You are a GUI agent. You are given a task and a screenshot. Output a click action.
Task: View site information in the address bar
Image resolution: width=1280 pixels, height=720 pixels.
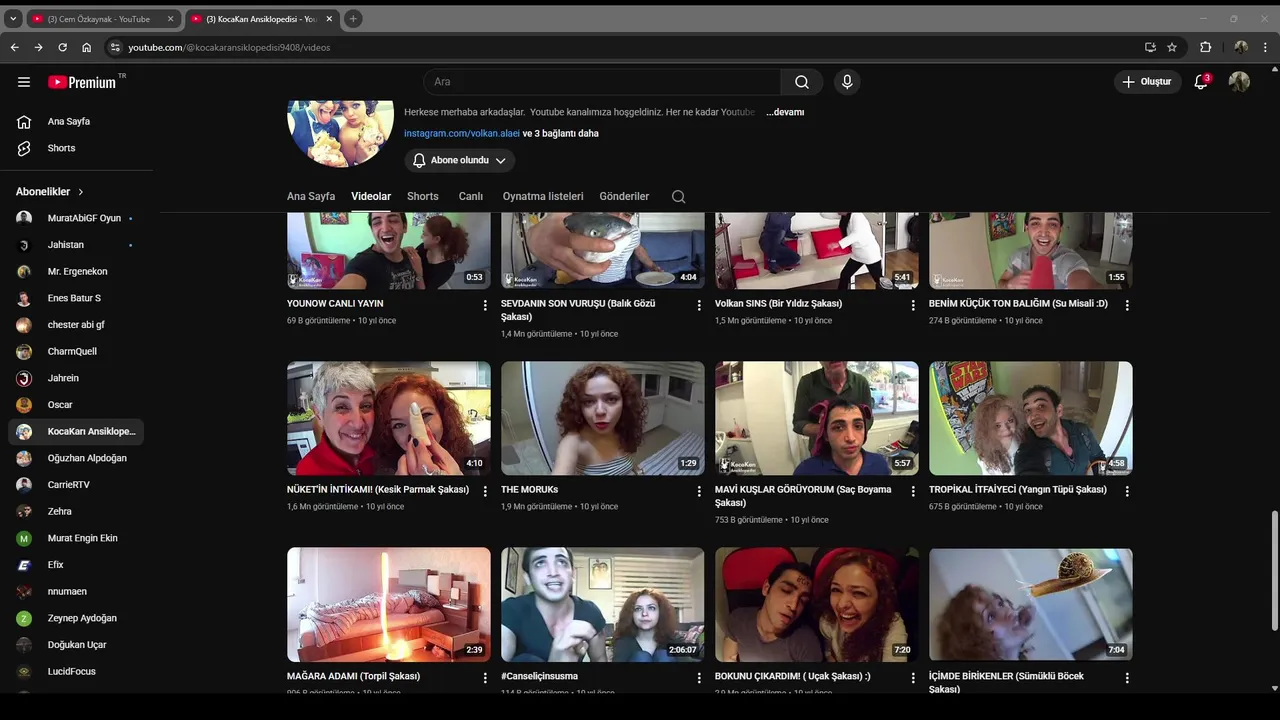point(115,47)
